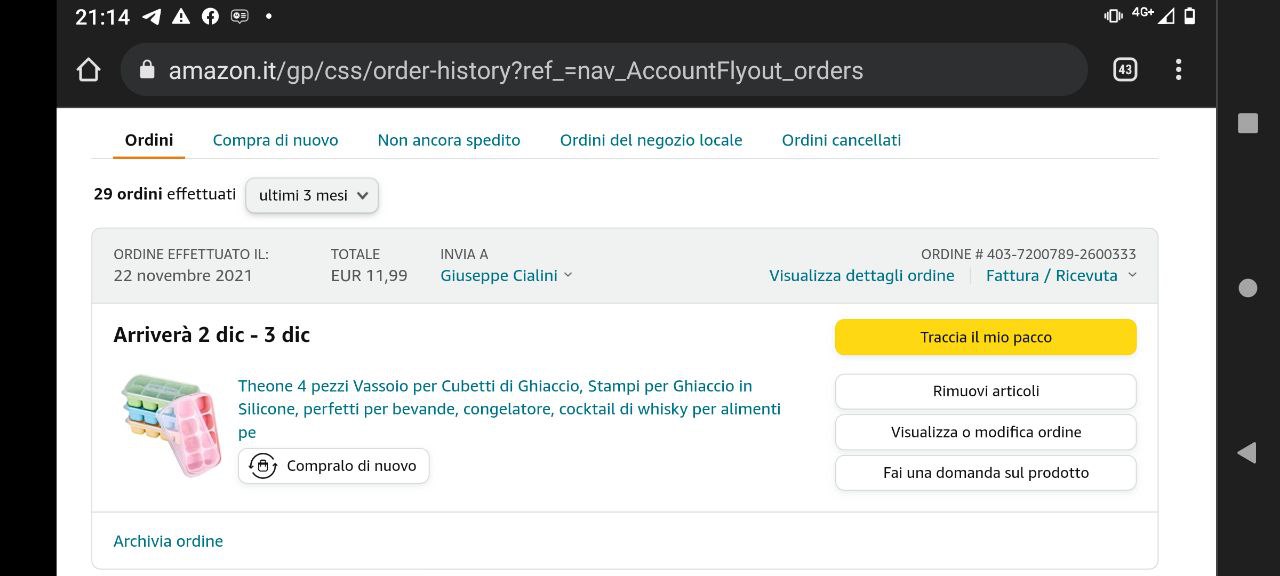Expand the 'Fattura / Ricevuta' dropdown
Viewport: 1280px width, 576px height.
(x=1061, y=276)
